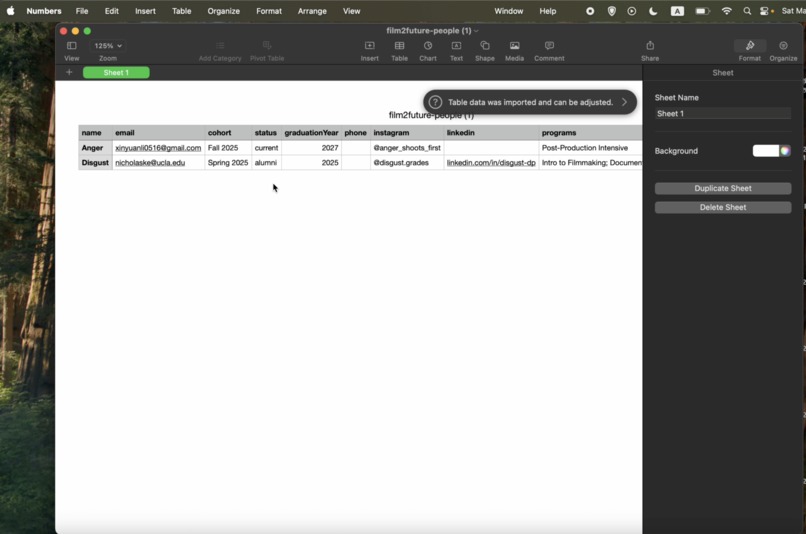Click the battery status icon
806x534 pixels.
pos(702,11)
